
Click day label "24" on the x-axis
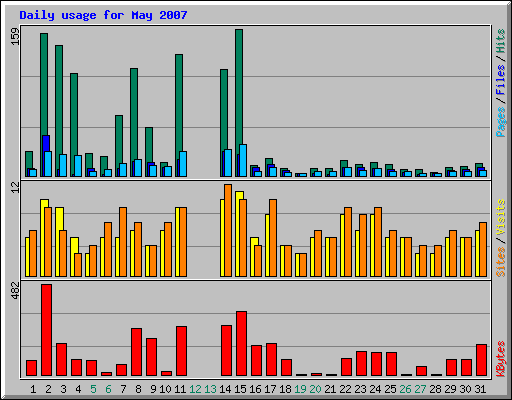pos(375,389)
